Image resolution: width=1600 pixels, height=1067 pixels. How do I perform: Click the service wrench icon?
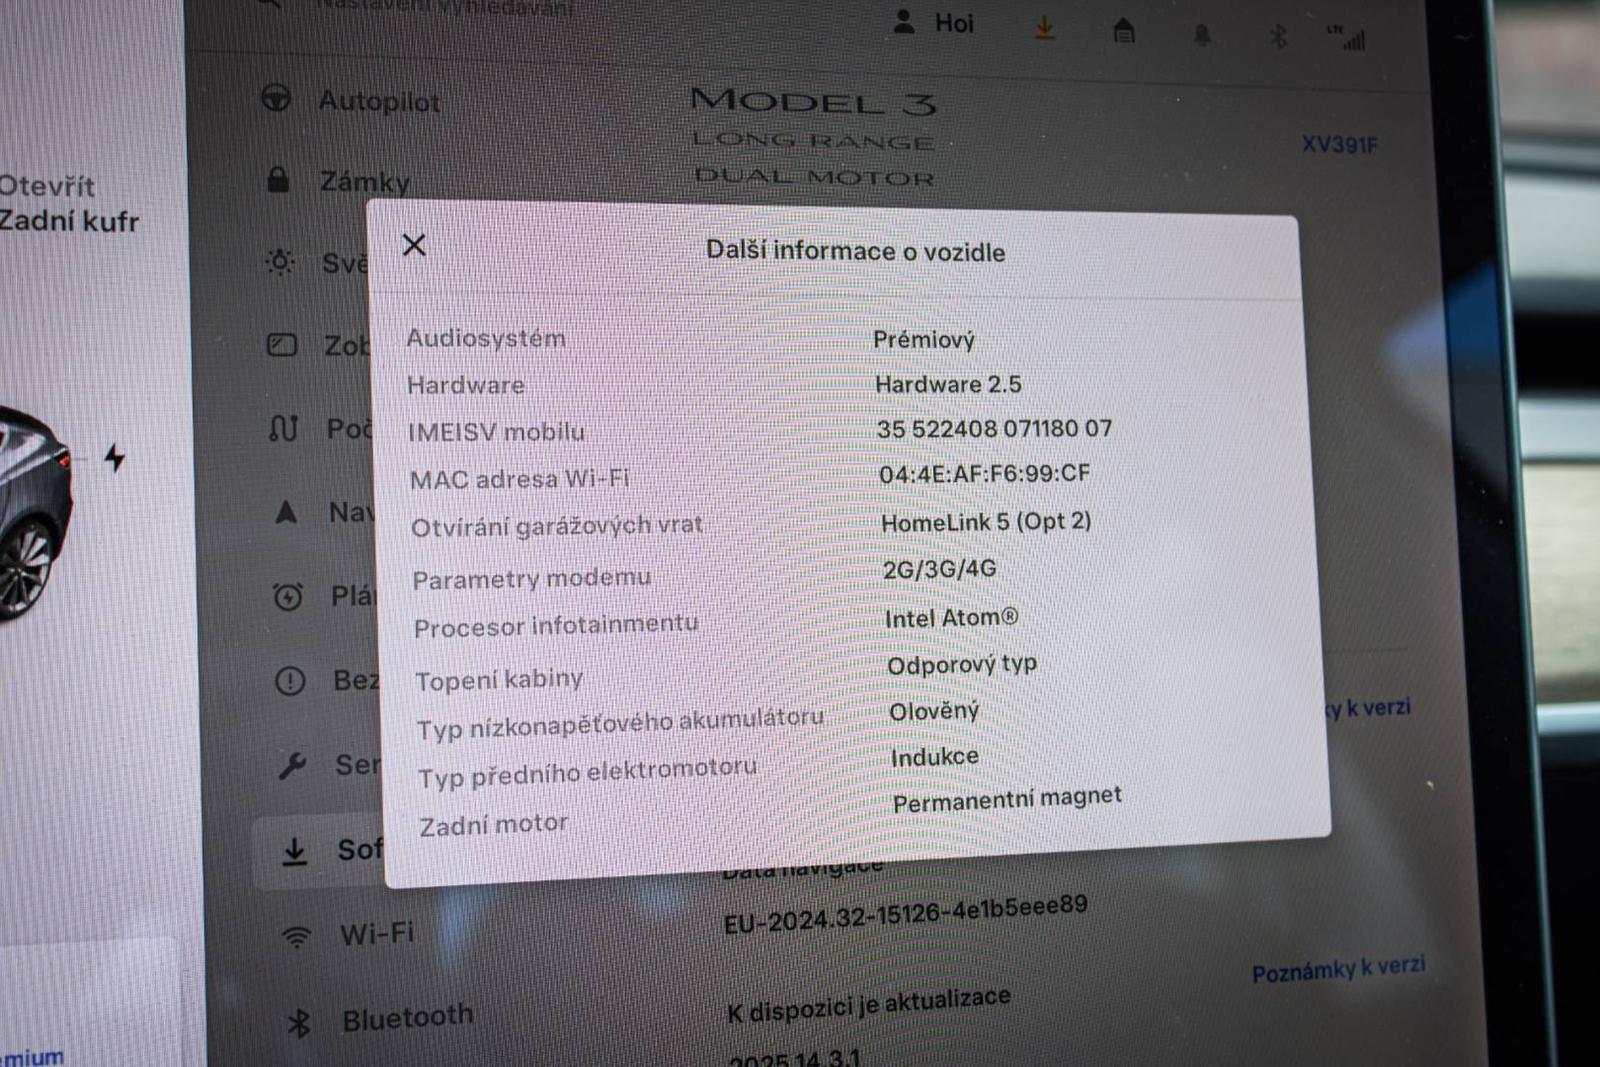coord(292,766)
